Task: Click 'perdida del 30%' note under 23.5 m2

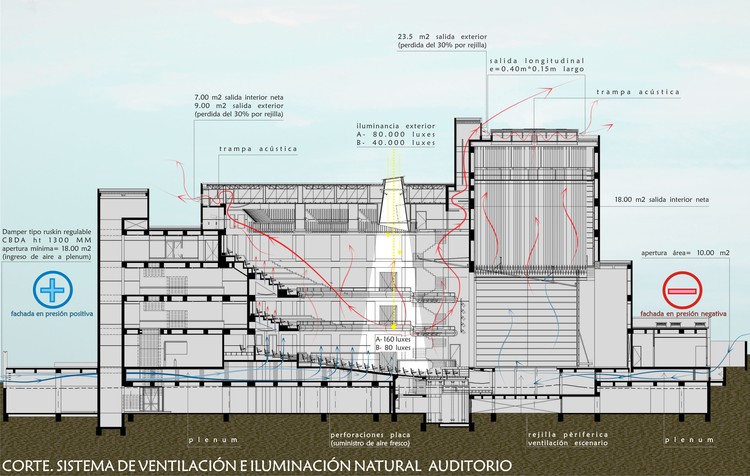Action: point(442,44)
